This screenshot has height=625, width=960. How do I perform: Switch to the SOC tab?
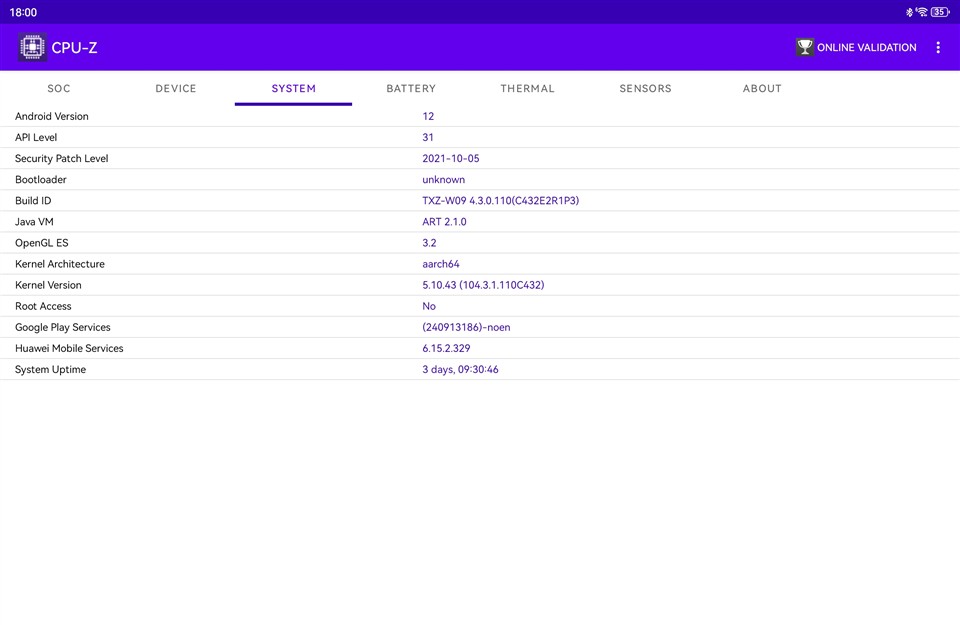point(59,88)
